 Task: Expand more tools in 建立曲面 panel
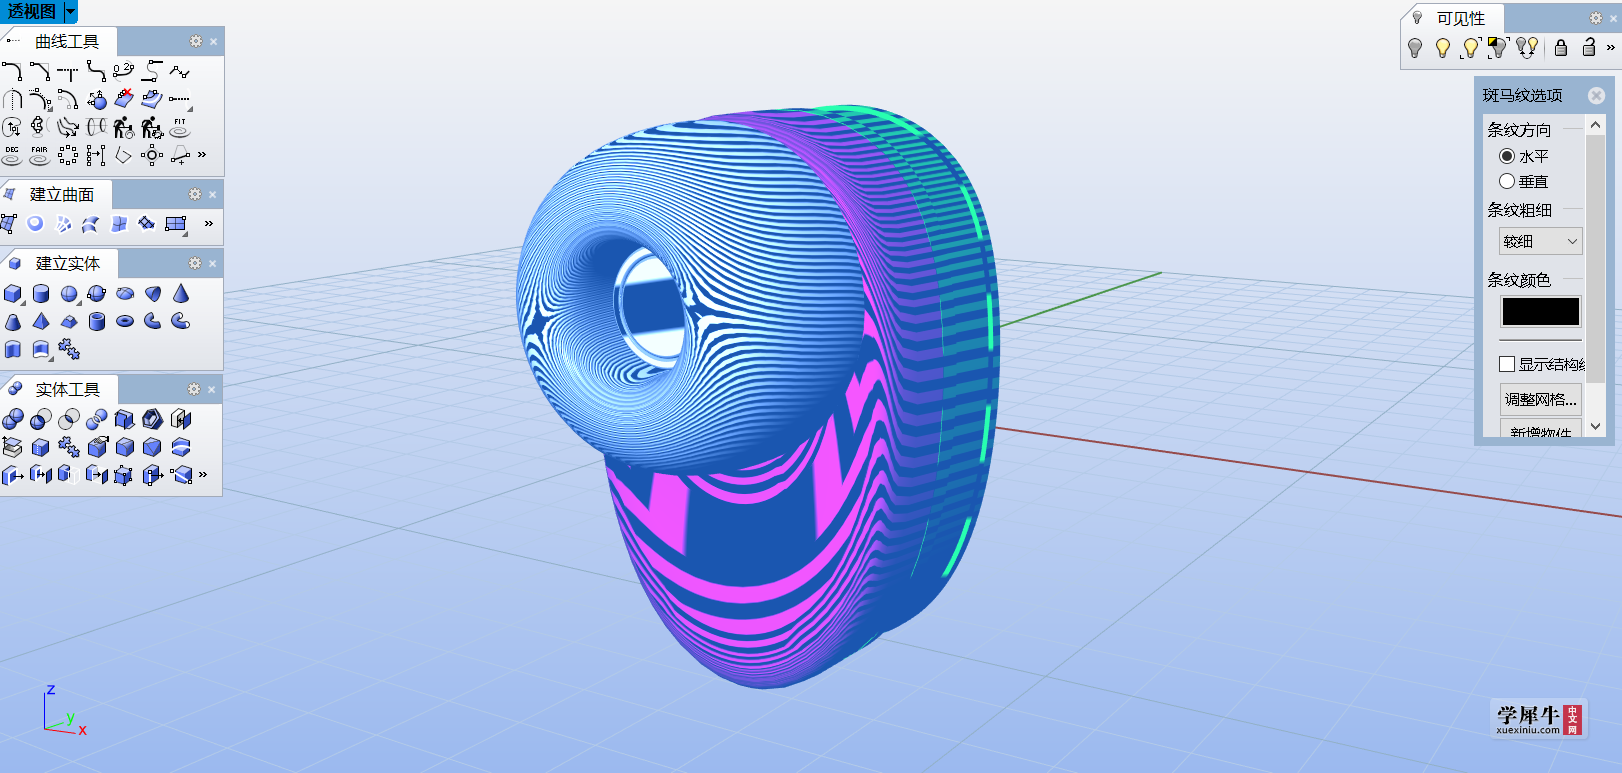[208, 223]
